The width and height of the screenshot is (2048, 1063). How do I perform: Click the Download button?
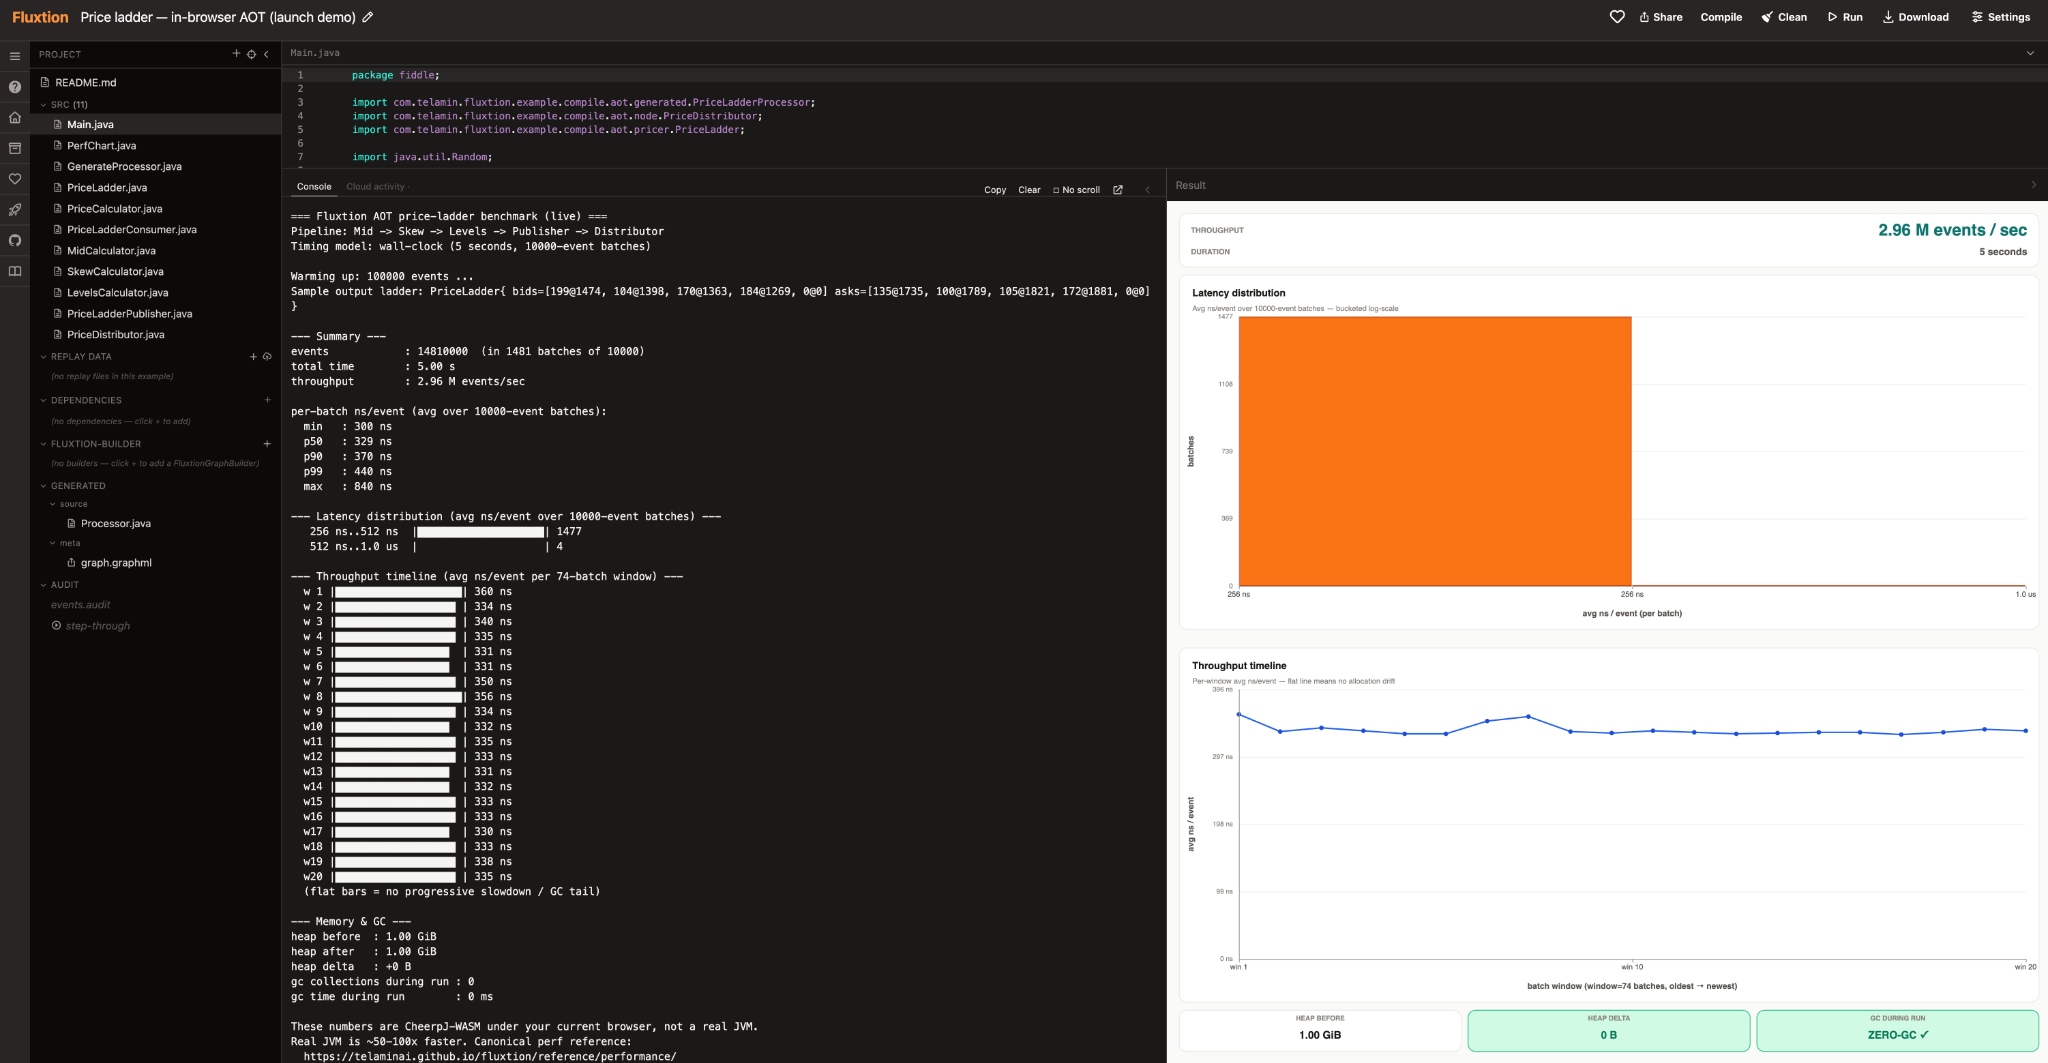(x=1916, y=17)
